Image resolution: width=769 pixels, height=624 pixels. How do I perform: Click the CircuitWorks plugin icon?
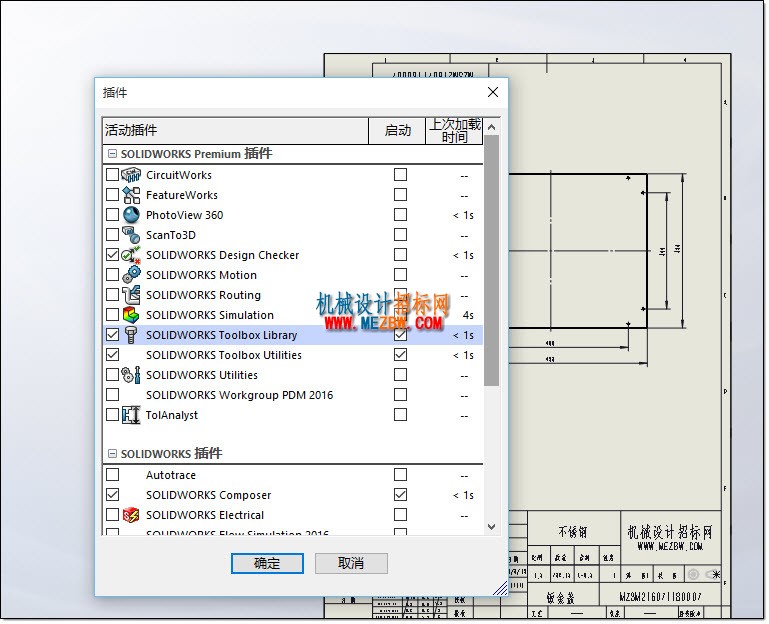131,175
